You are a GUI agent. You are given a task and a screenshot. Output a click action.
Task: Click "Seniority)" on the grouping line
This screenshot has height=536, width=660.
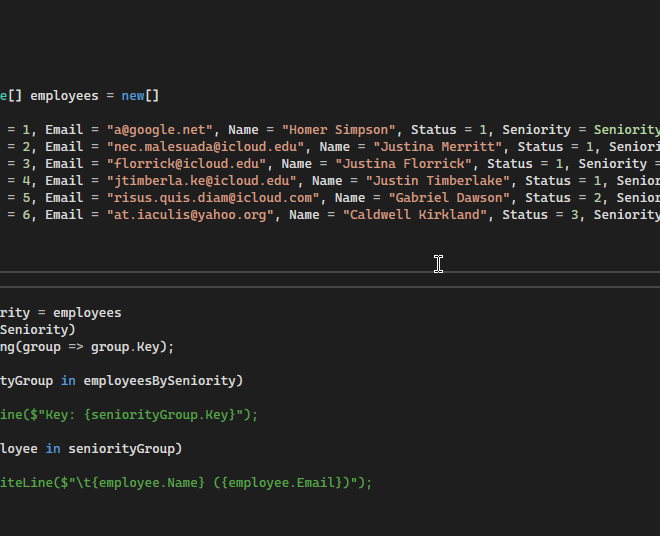[37, 330]
